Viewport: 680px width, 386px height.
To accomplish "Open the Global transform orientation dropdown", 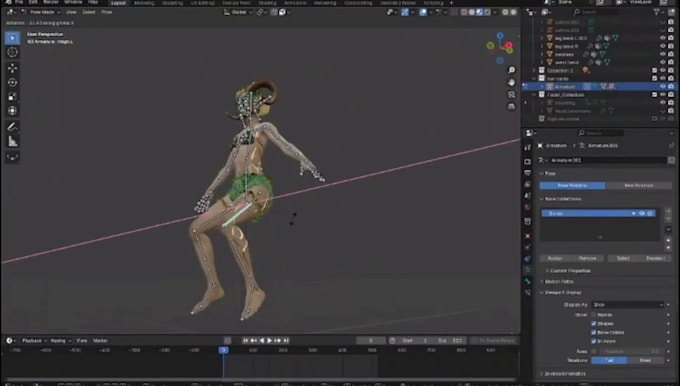I will point(238,12).
